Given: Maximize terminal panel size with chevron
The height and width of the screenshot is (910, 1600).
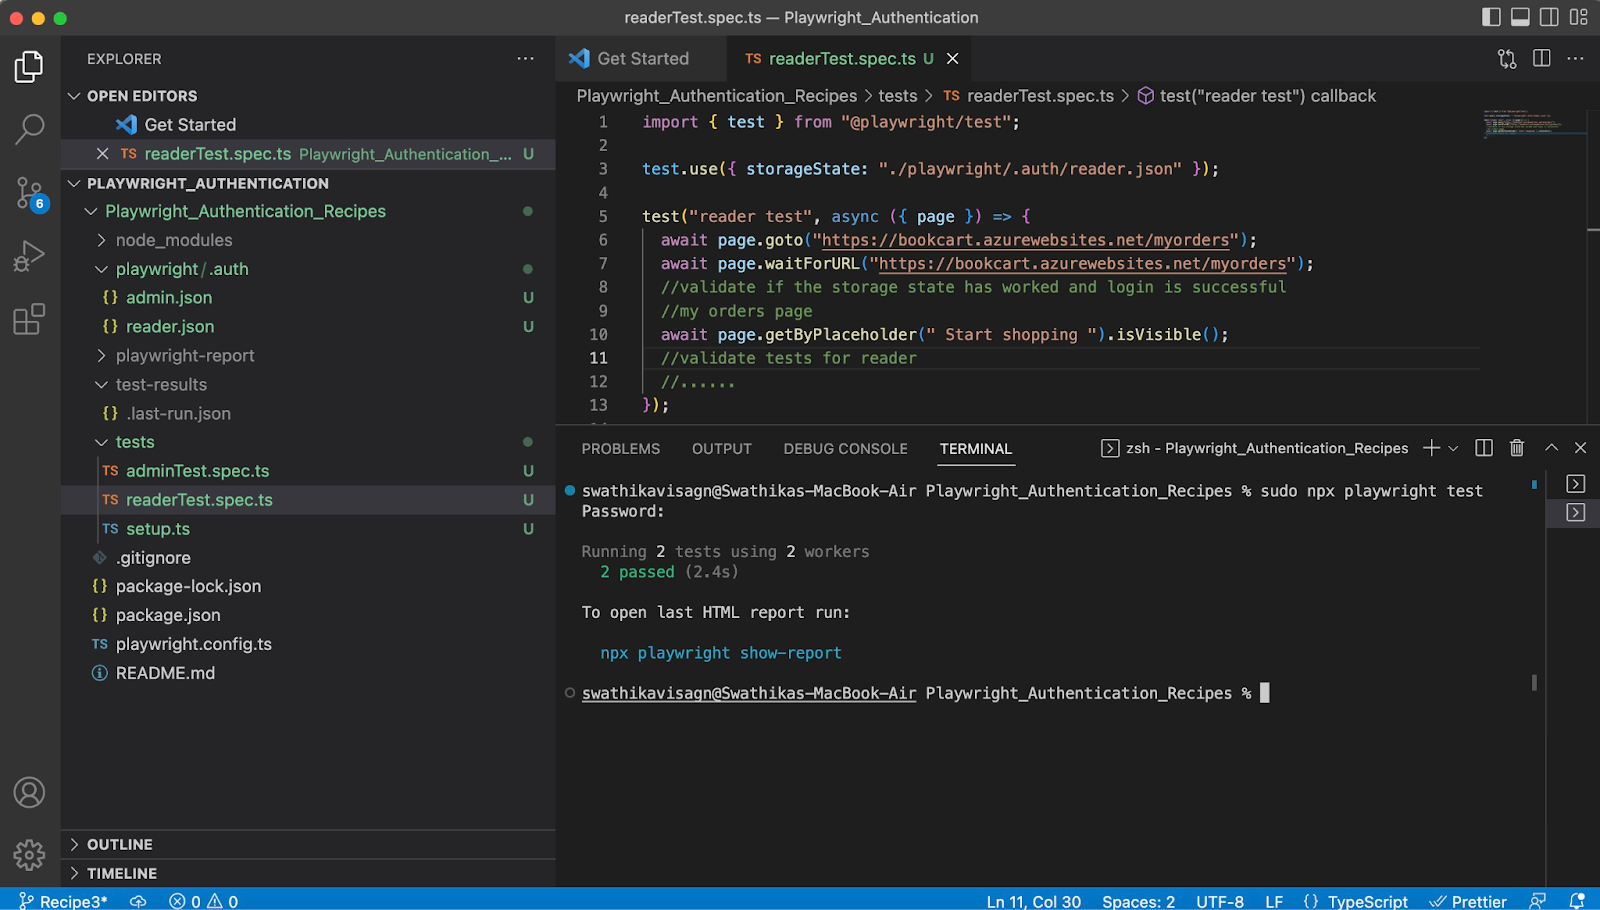Looking at the screenshot, I should click(1551, 448).
